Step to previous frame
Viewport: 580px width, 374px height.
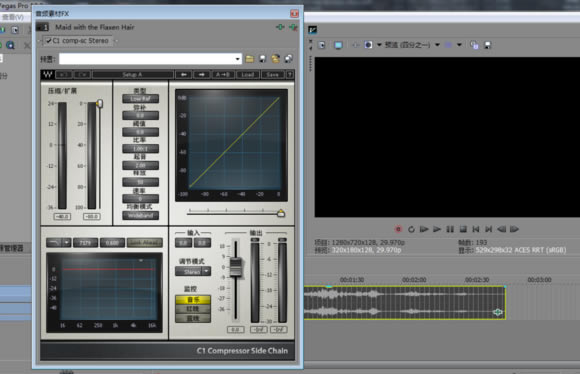pyautogui.click(x=502, y=229)
